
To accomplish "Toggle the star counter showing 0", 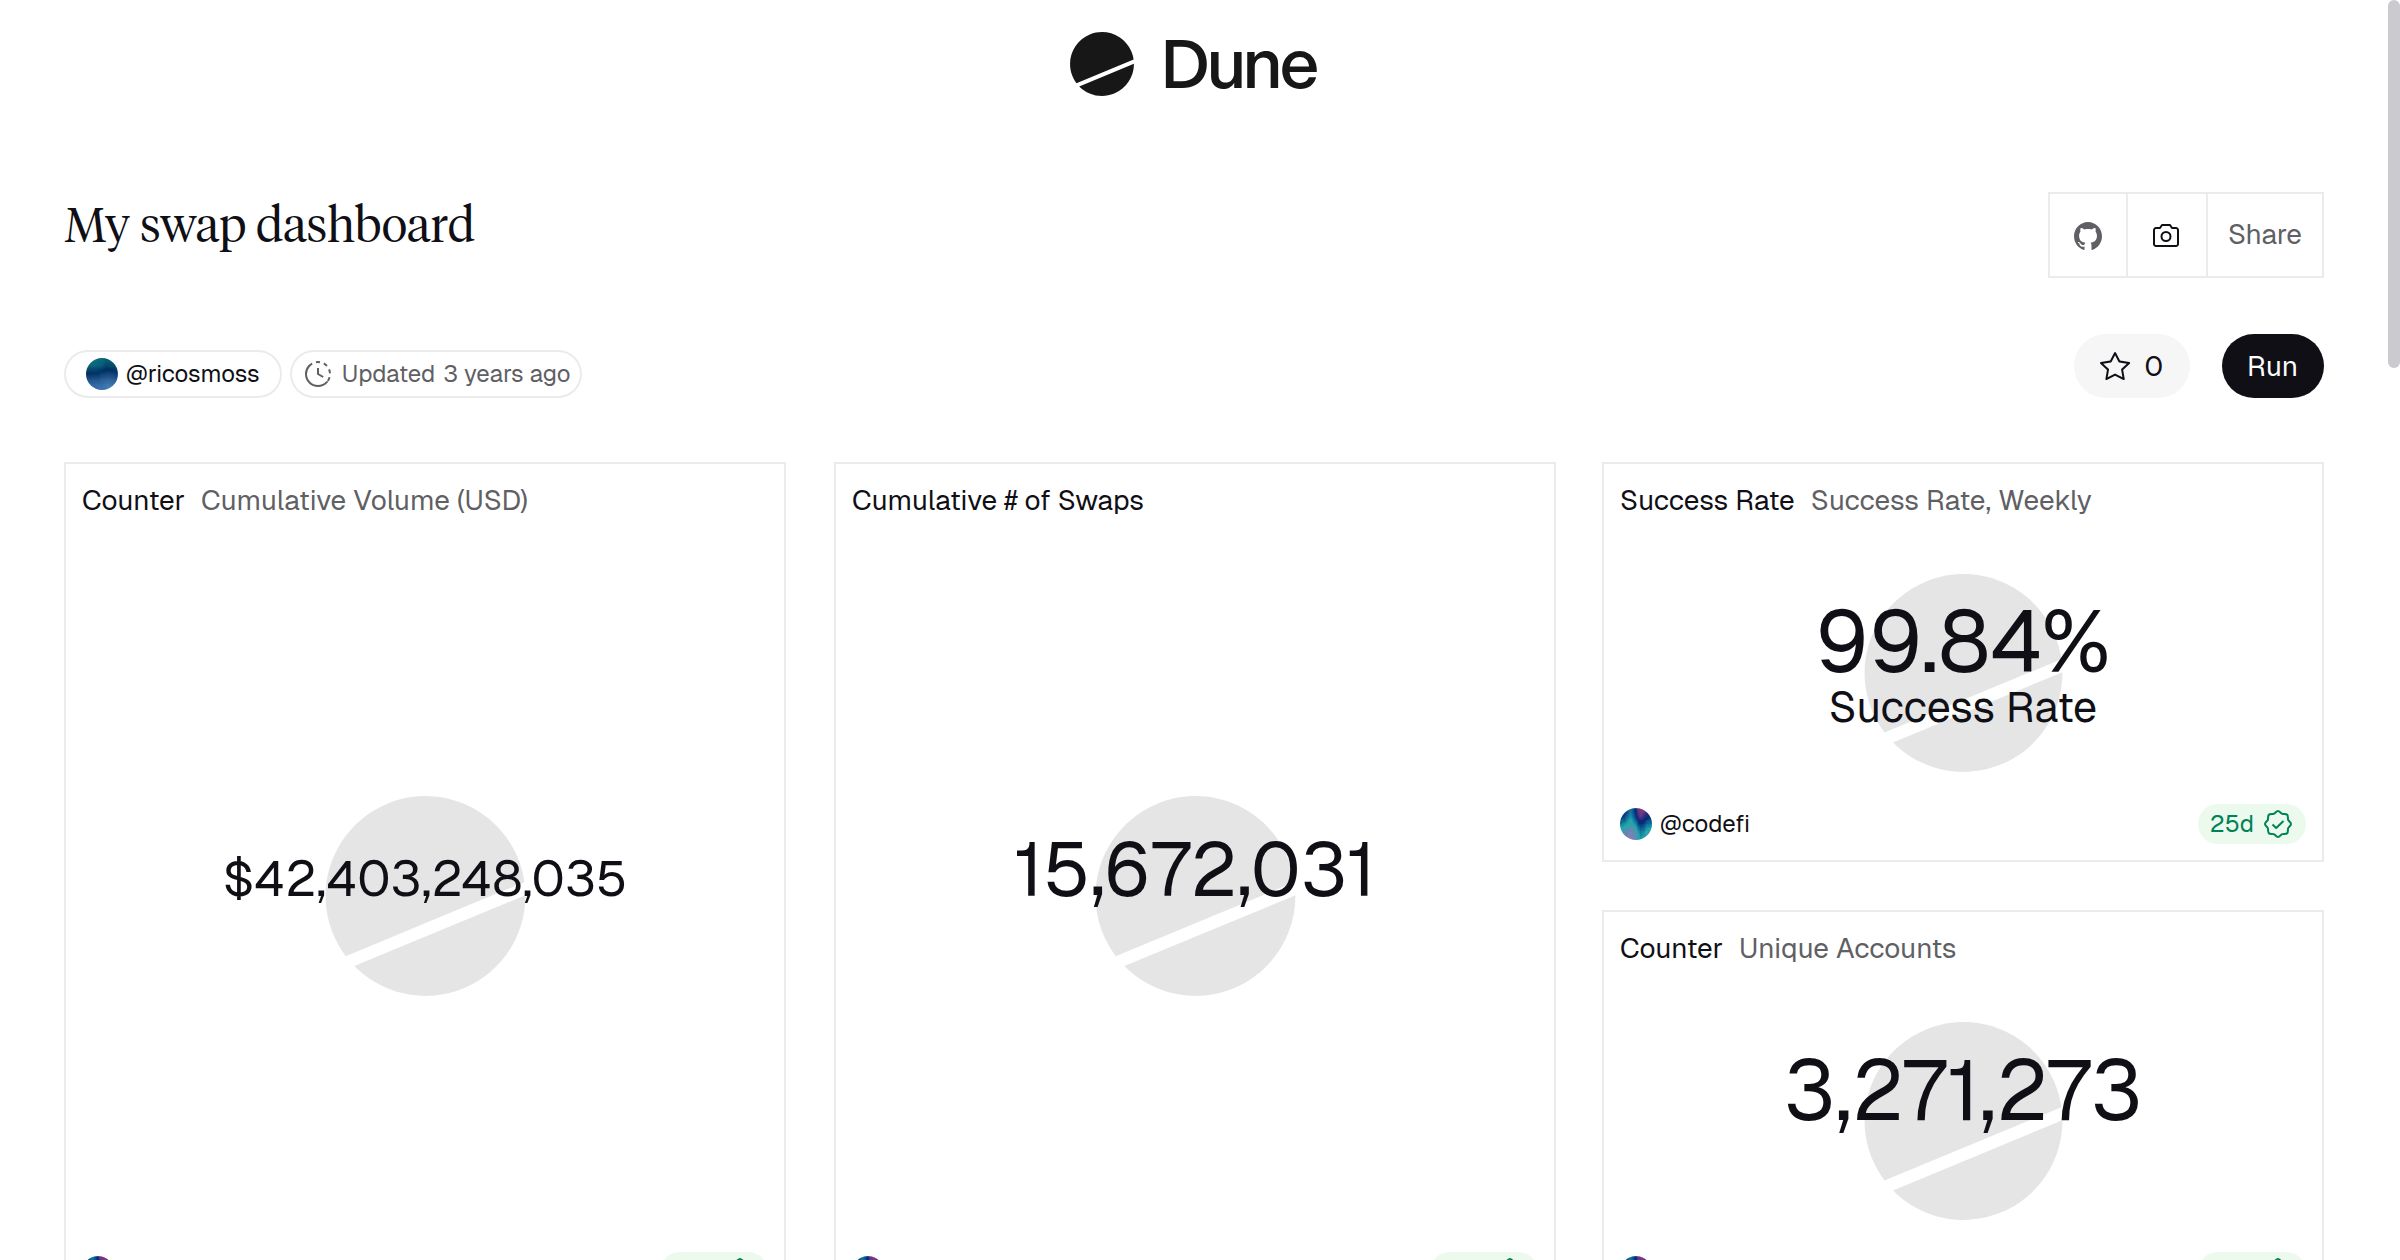I will [x=2154, y=367].
